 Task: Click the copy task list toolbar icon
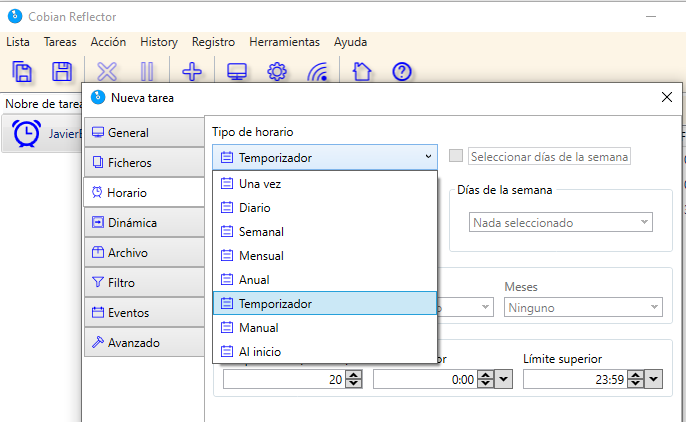tap(22, 71)
